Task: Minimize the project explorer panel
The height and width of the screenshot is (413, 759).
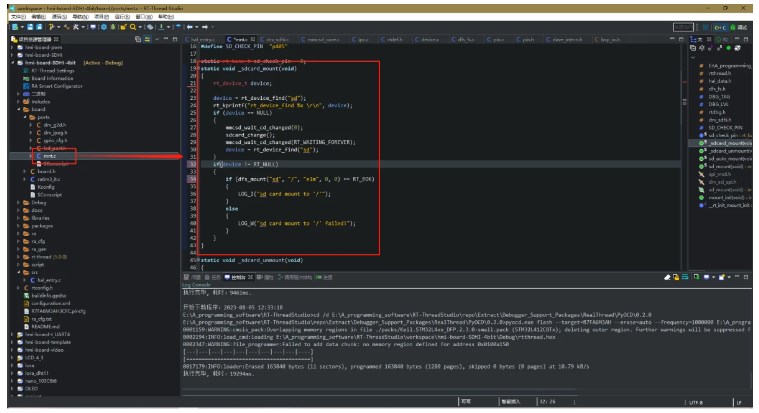Action: (166, 38)
